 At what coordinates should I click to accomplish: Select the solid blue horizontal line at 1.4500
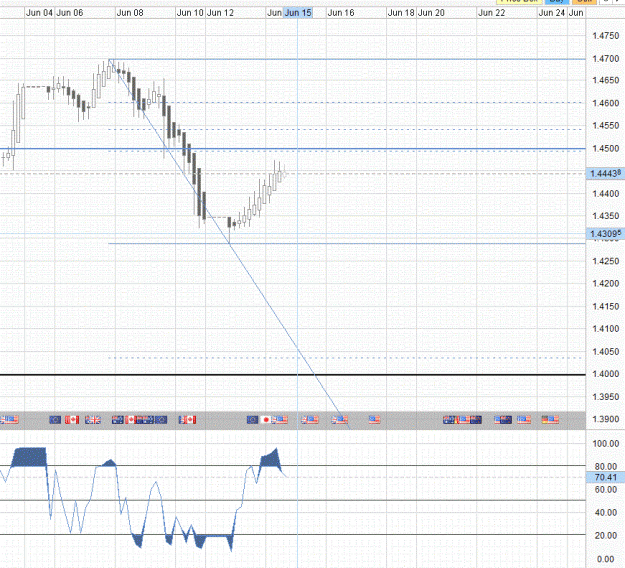click(293, 149)
